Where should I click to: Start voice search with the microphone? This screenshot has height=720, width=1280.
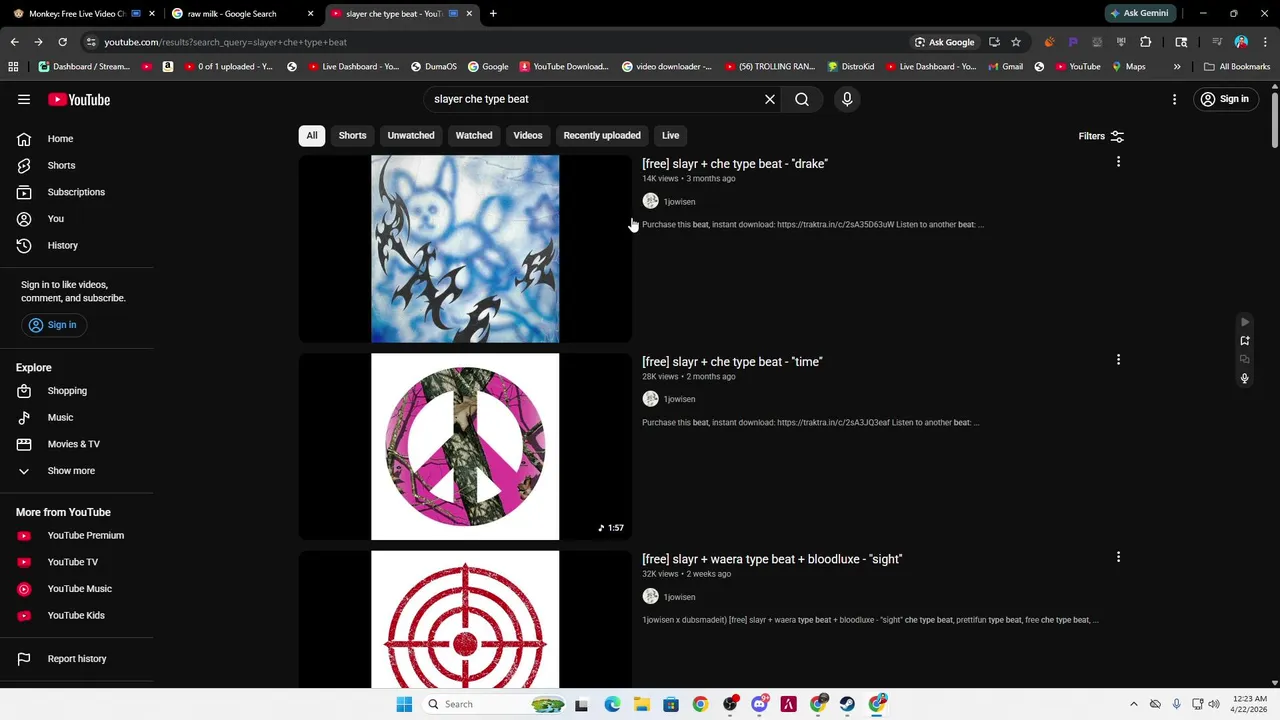(847, 99)
